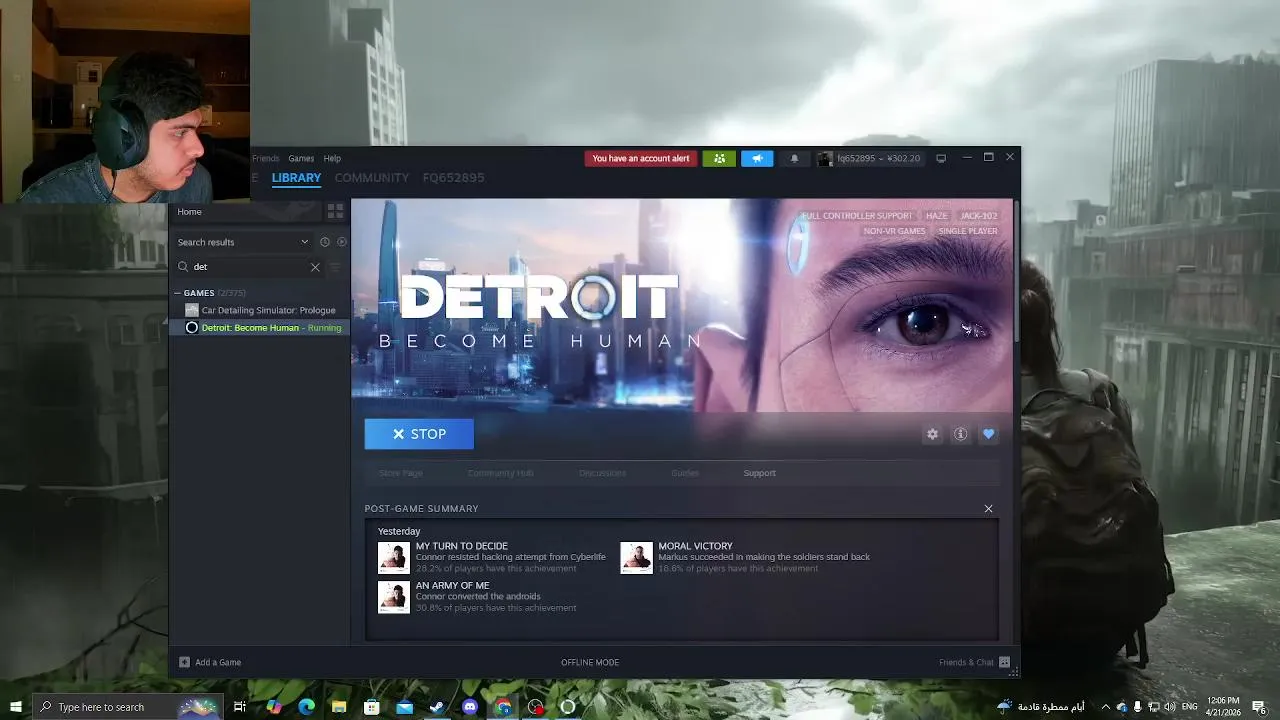Clear the 'det' search with X icon

pyautogui.click(x=315, y=267)
